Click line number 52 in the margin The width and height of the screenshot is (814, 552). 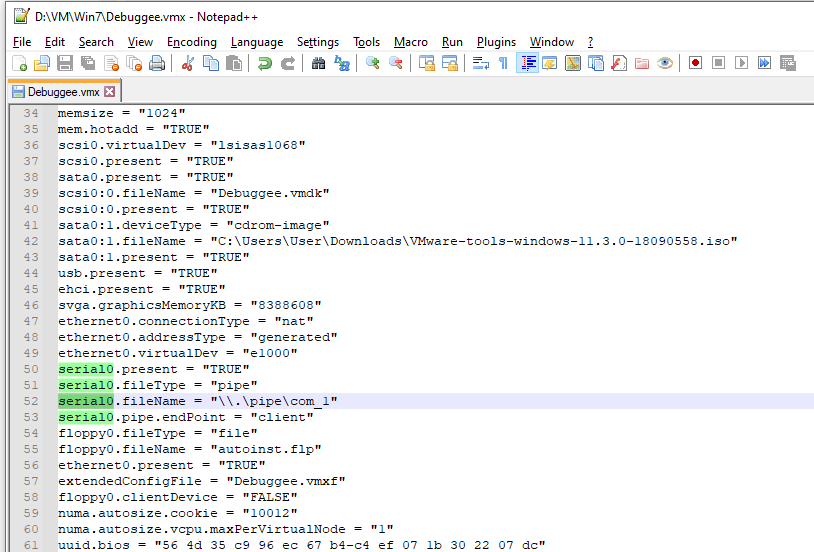(x=31, y=401)
